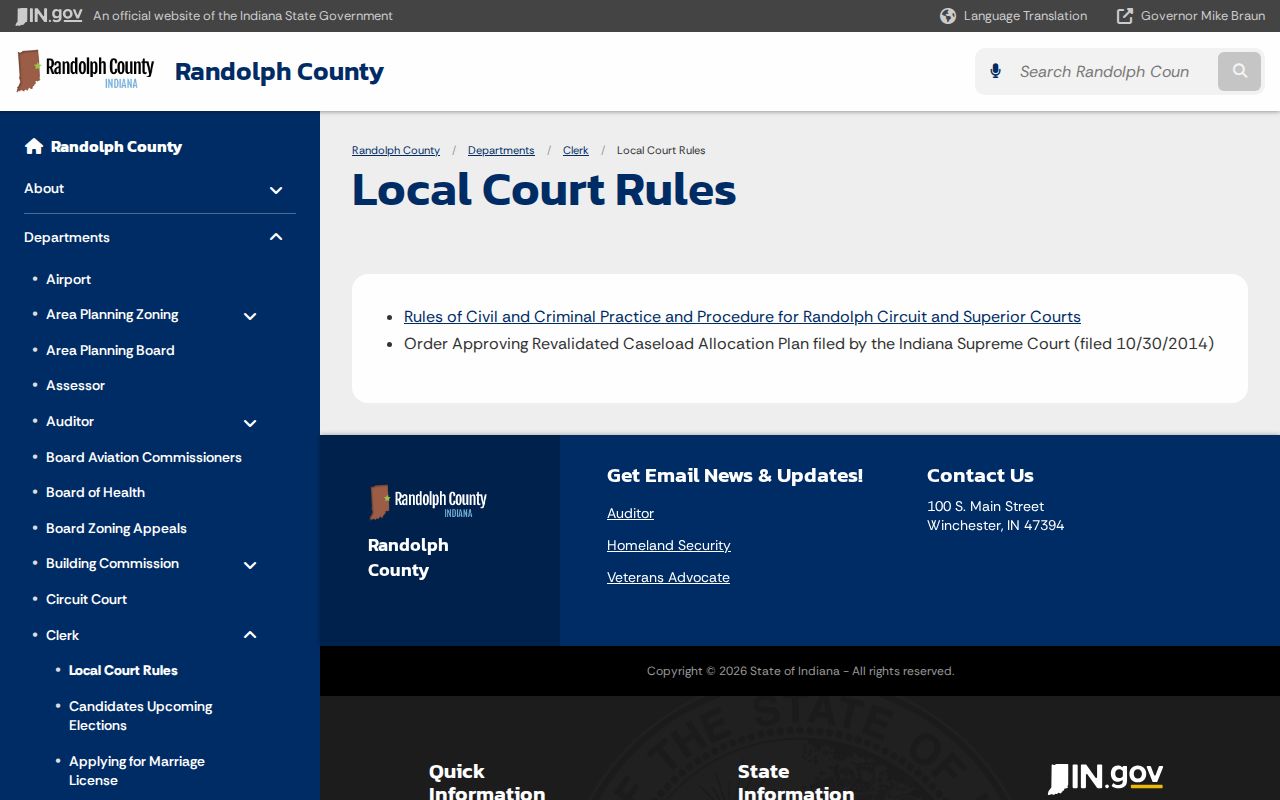This screenshot has height=800, width=1280.
Task: Click the home icon in sidebar
Action: pyautogui.click(x=34, y=146)
